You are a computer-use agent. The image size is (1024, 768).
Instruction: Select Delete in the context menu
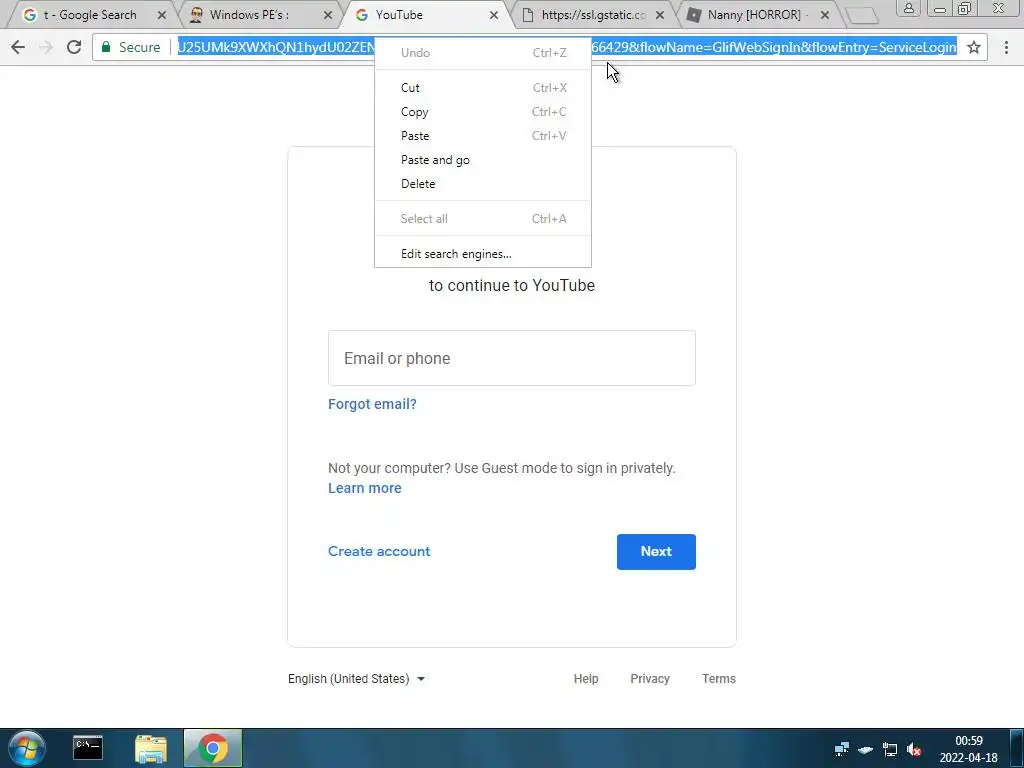(483, 184)
